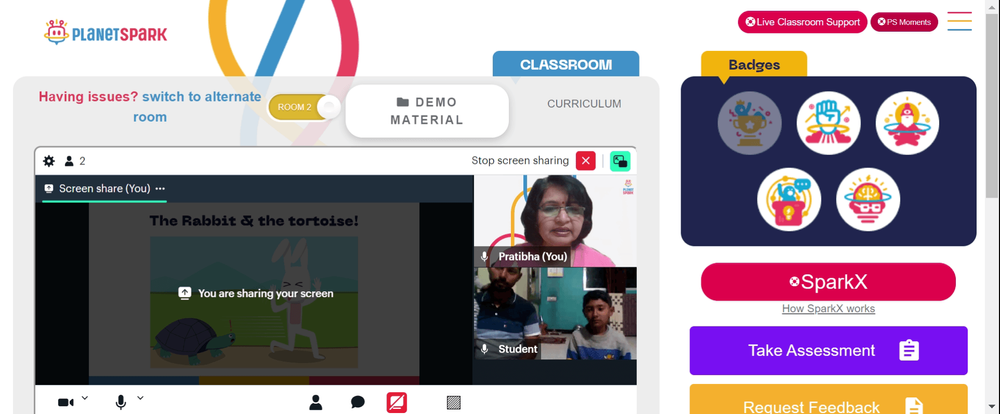Stop screen sharing with red X
Image resolution: width=1000 pixels, height=414 pixels.
point(585,161)
